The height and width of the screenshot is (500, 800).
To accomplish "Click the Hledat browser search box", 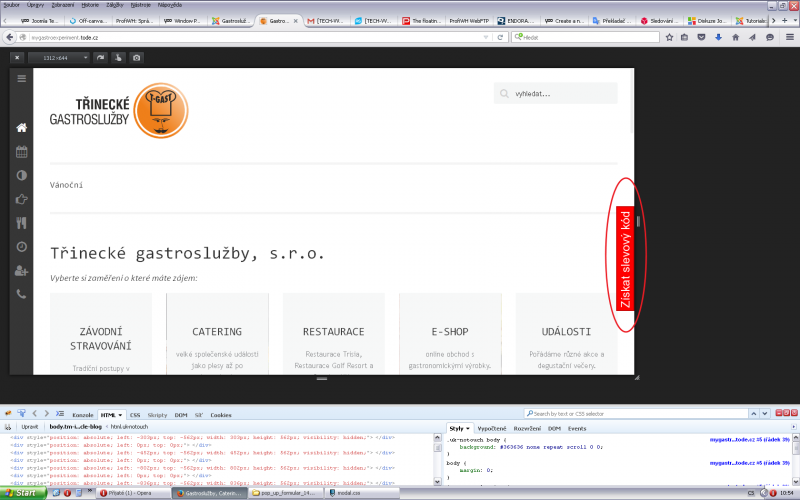I will tap(586, 37).
